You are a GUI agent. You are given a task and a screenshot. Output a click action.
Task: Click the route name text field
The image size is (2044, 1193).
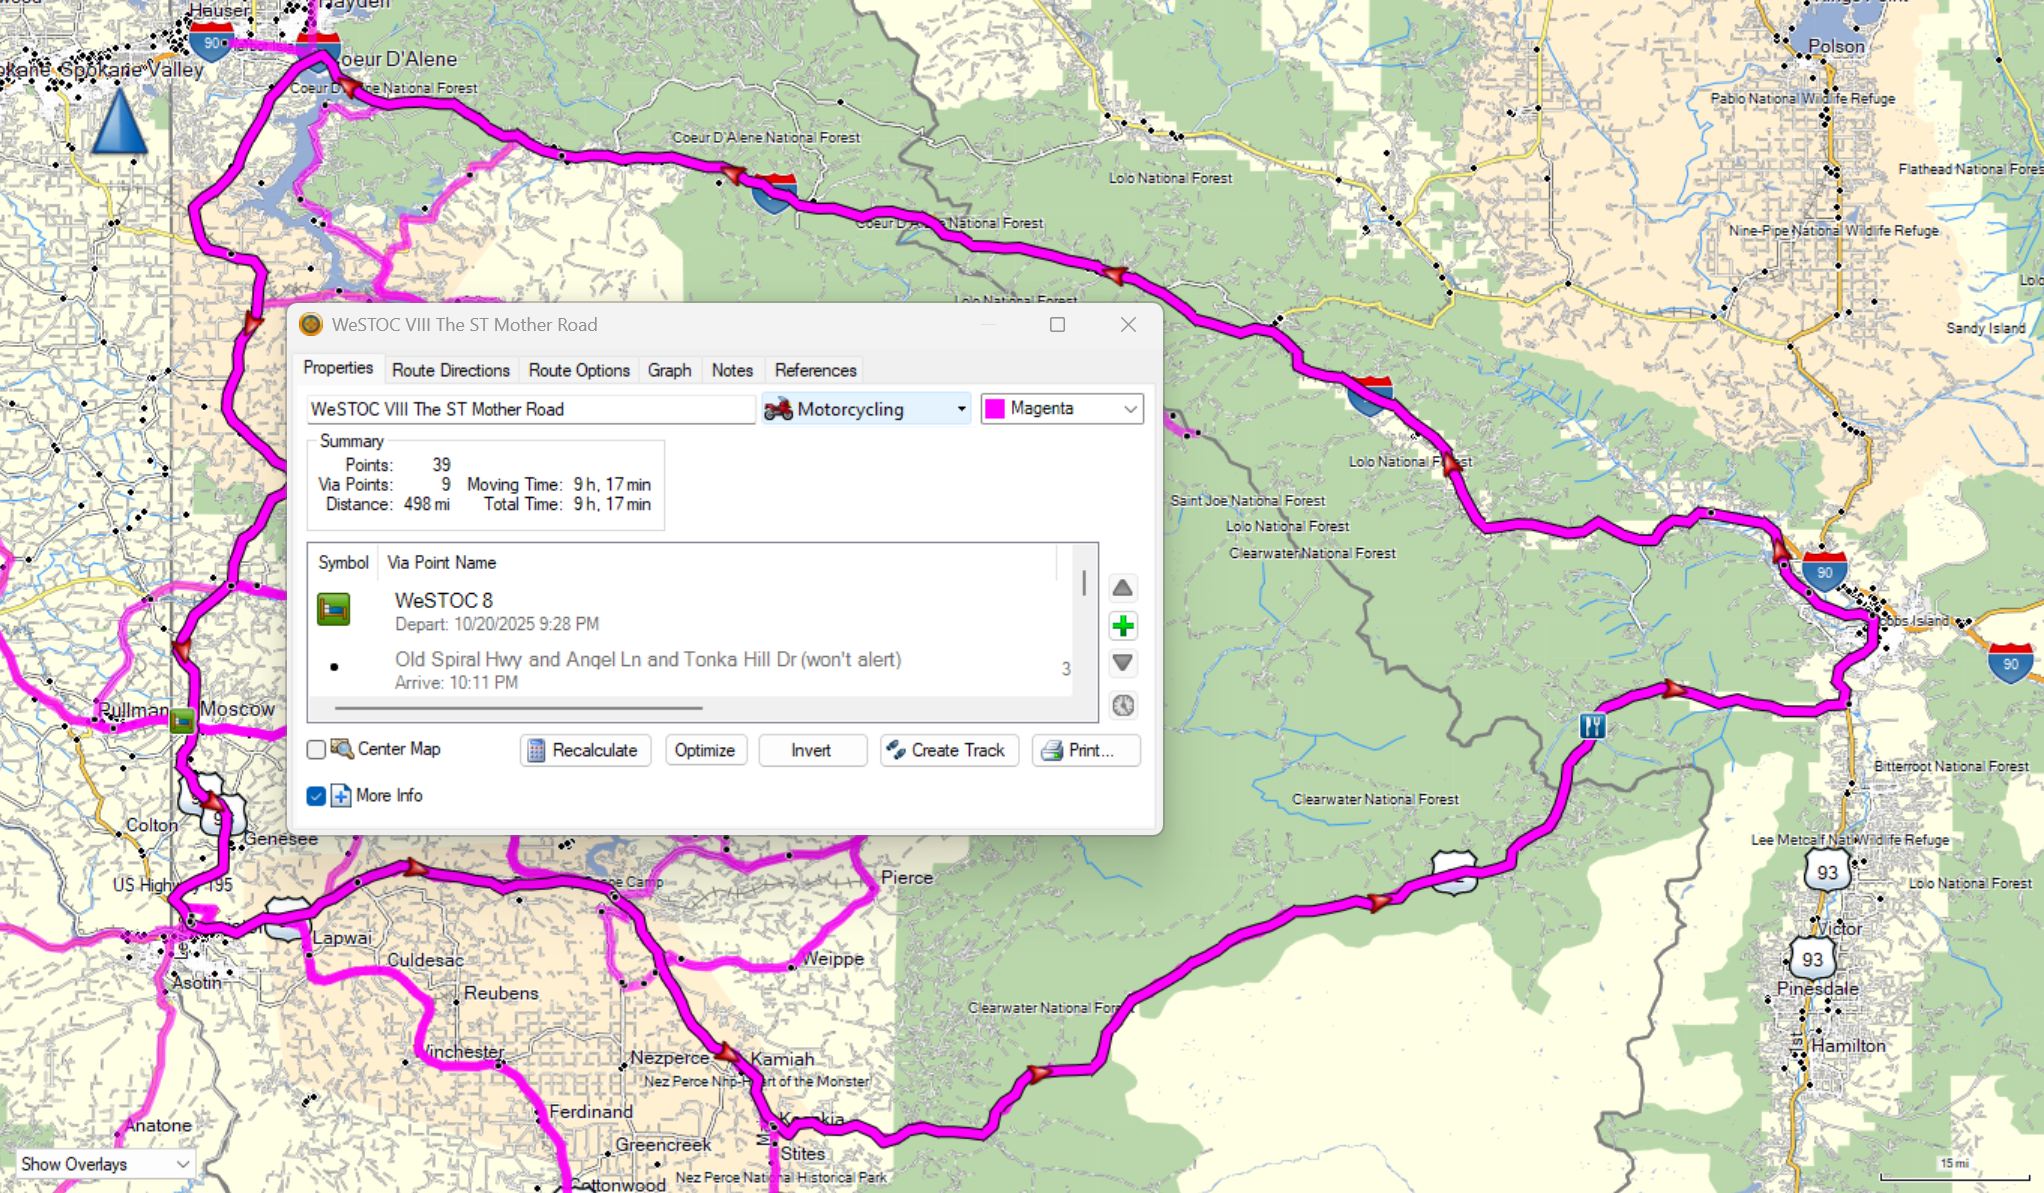(x=530, y=409)
